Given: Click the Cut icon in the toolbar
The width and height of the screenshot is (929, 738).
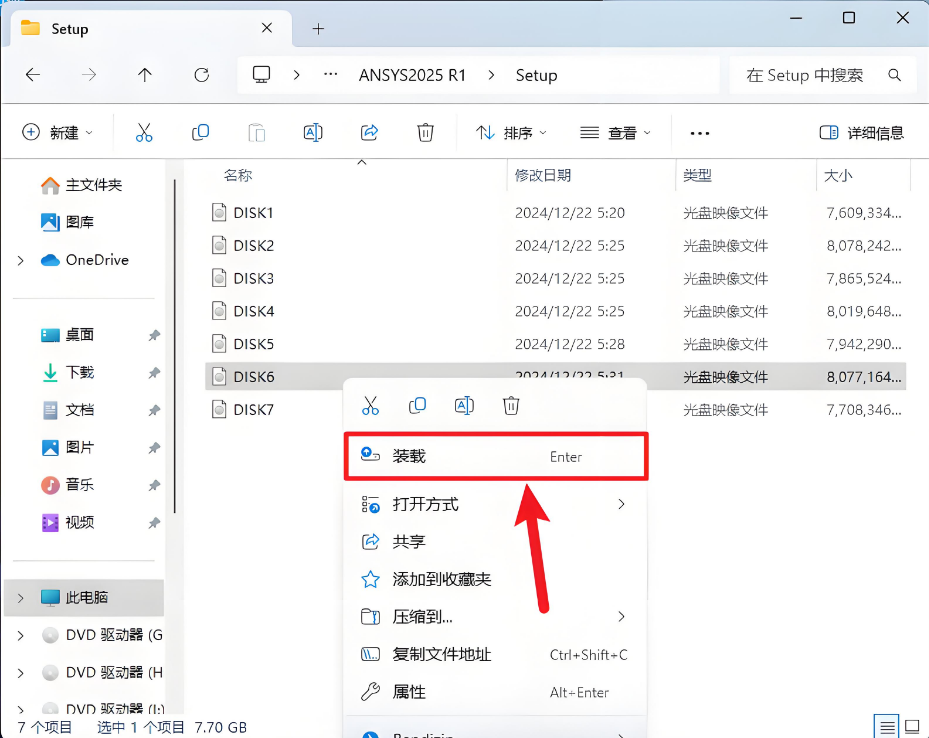Looking at the screenshot, I should click(144, 133).
